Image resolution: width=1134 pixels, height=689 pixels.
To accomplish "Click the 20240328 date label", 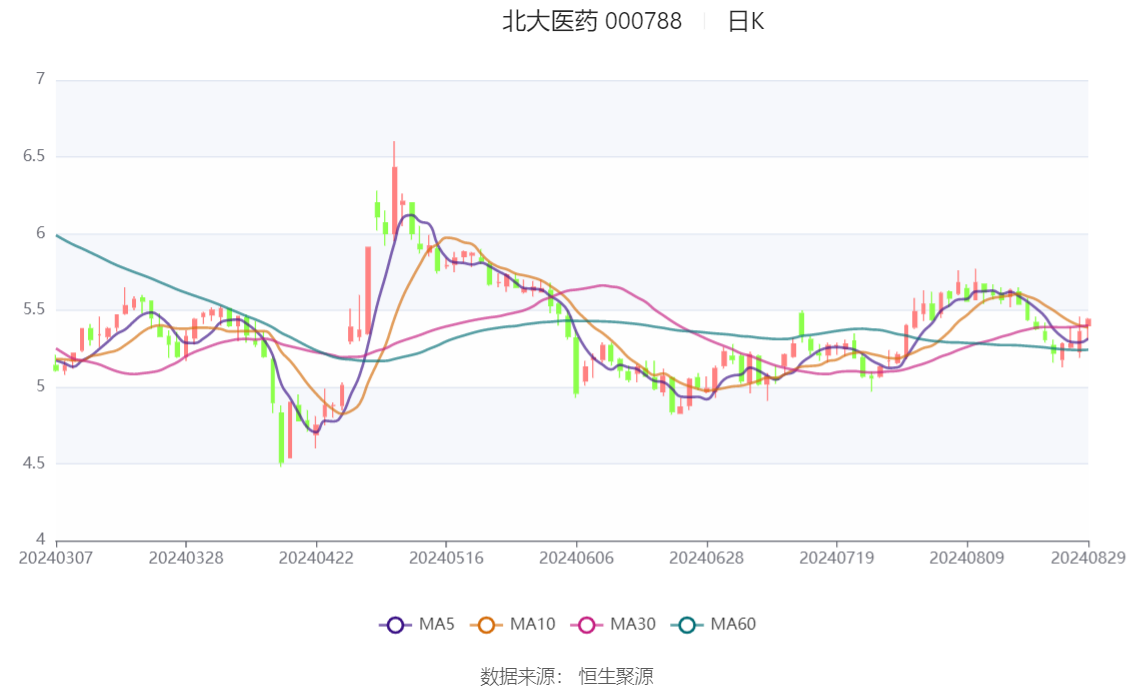I will tap(186, 558).
